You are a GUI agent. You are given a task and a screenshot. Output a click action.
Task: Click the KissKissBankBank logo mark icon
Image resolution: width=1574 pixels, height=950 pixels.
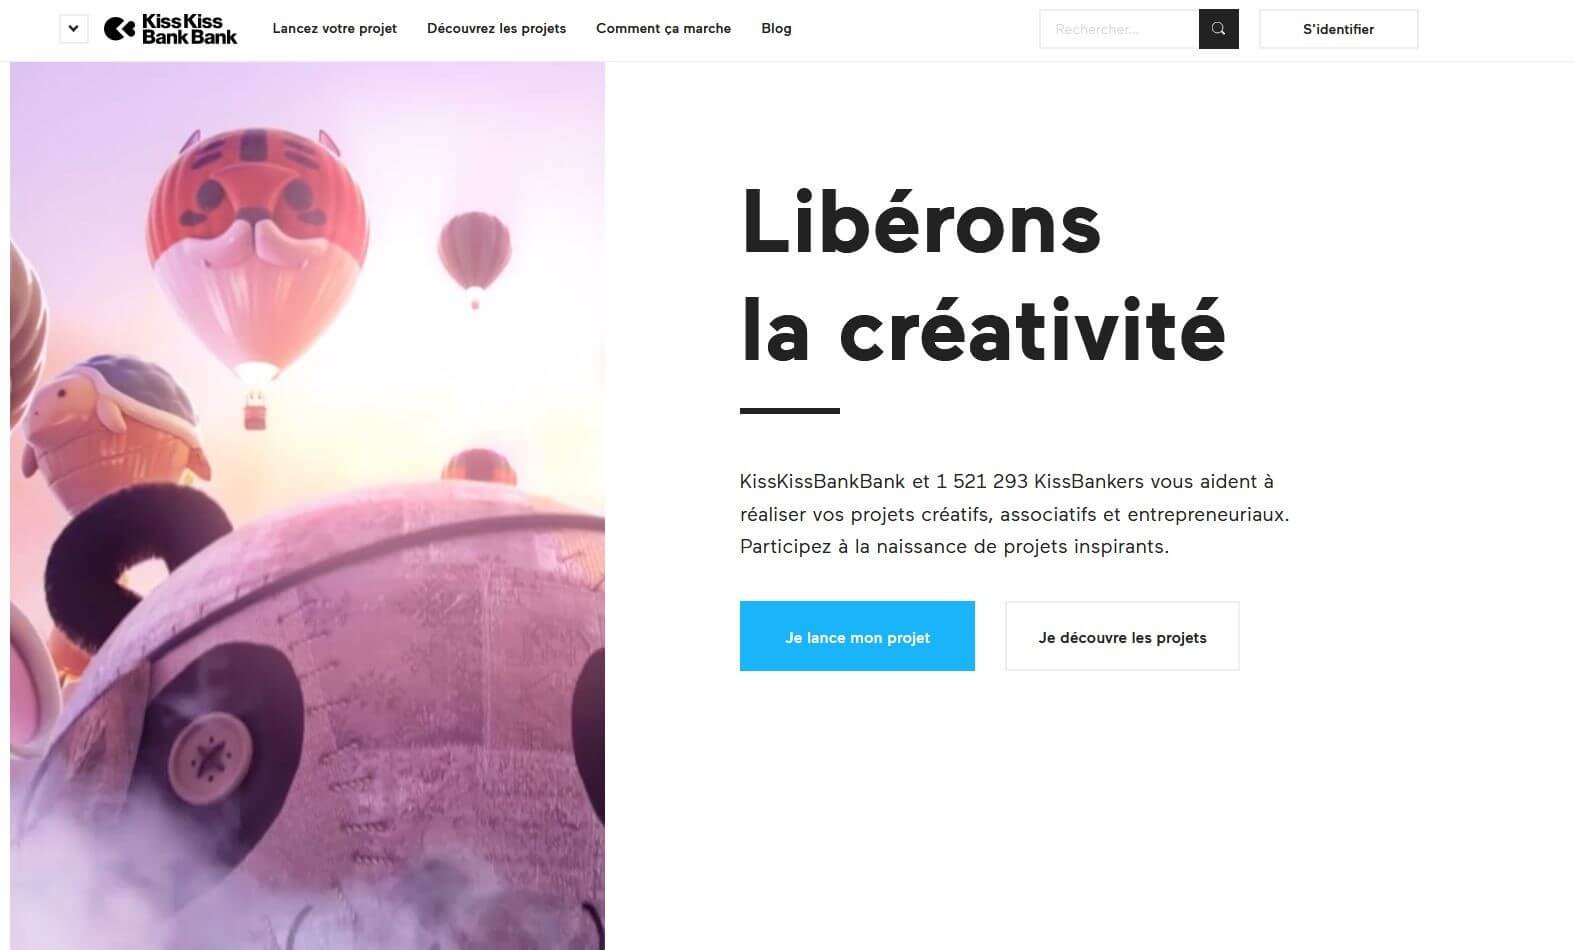tap(119, 29)
